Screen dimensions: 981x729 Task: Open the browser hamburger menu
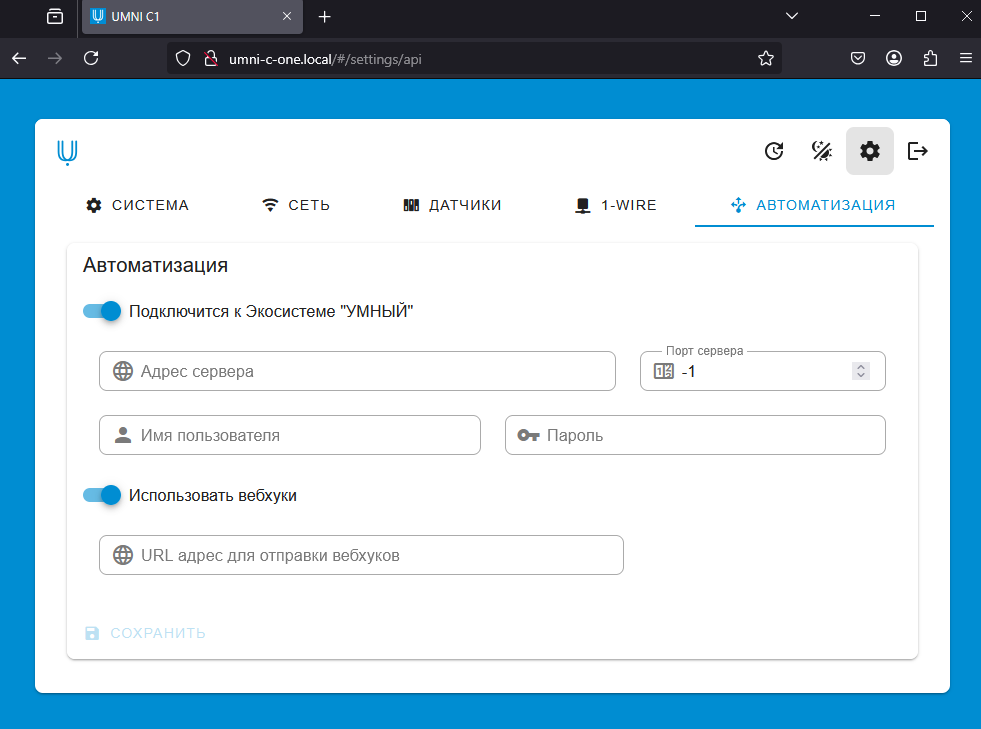pos(966,59)
